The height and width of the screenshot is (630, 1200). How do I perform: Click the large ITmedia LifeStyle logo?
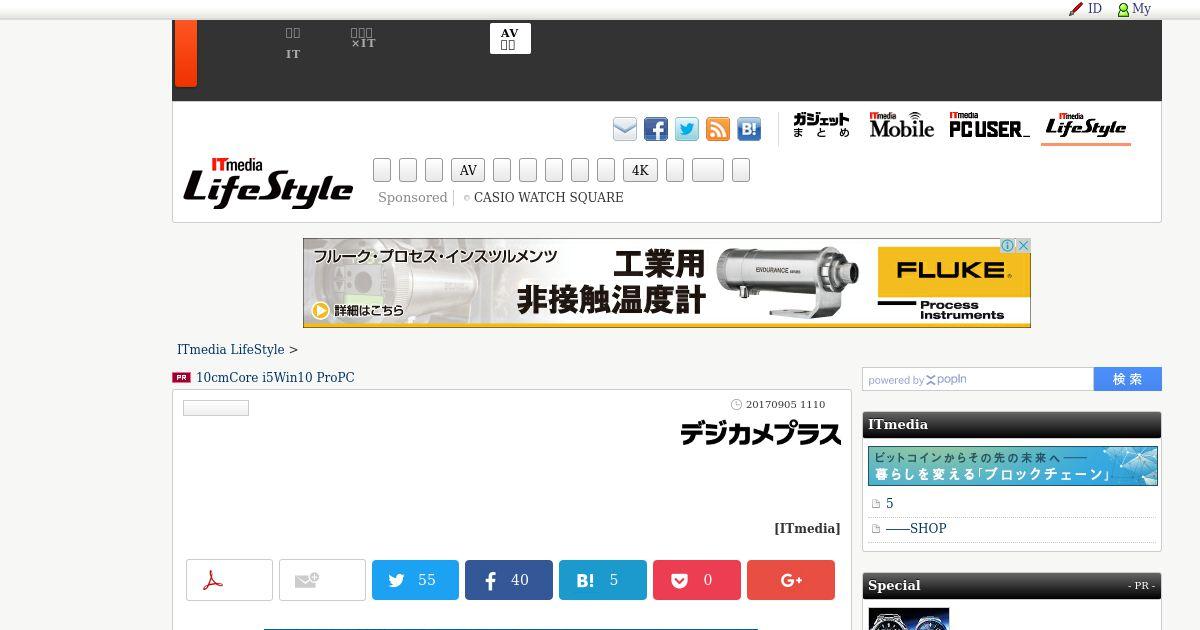[268, 183]
